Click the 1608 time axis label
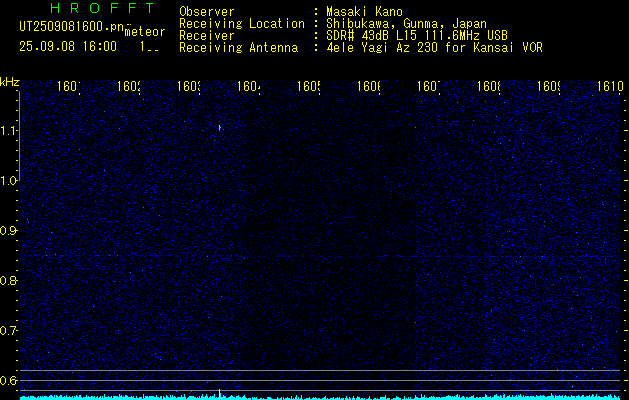629x400 pixels. 489,86
